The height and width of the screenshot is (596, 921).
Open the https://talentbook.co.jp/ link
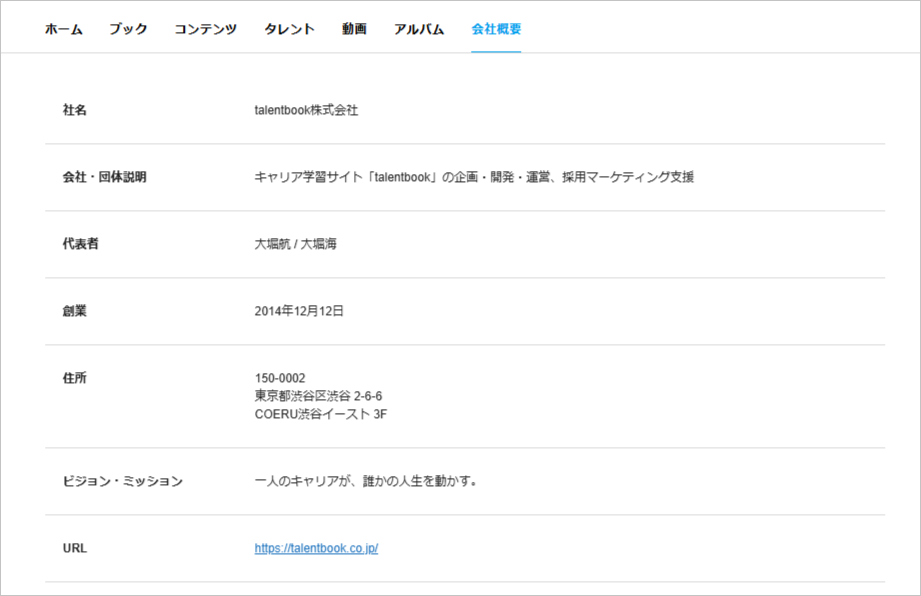[316, 548]
